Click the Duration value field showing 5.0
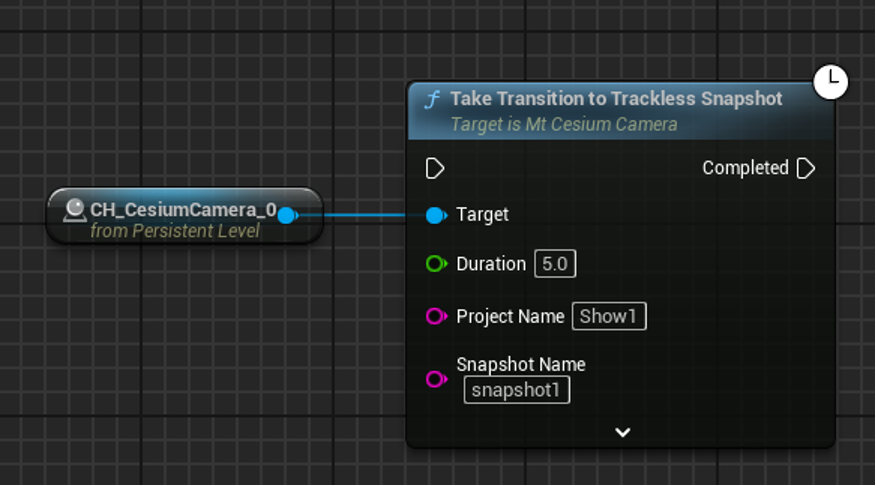Screen dimensions: 876x486 pyautogui.click(x=555, y=264)
